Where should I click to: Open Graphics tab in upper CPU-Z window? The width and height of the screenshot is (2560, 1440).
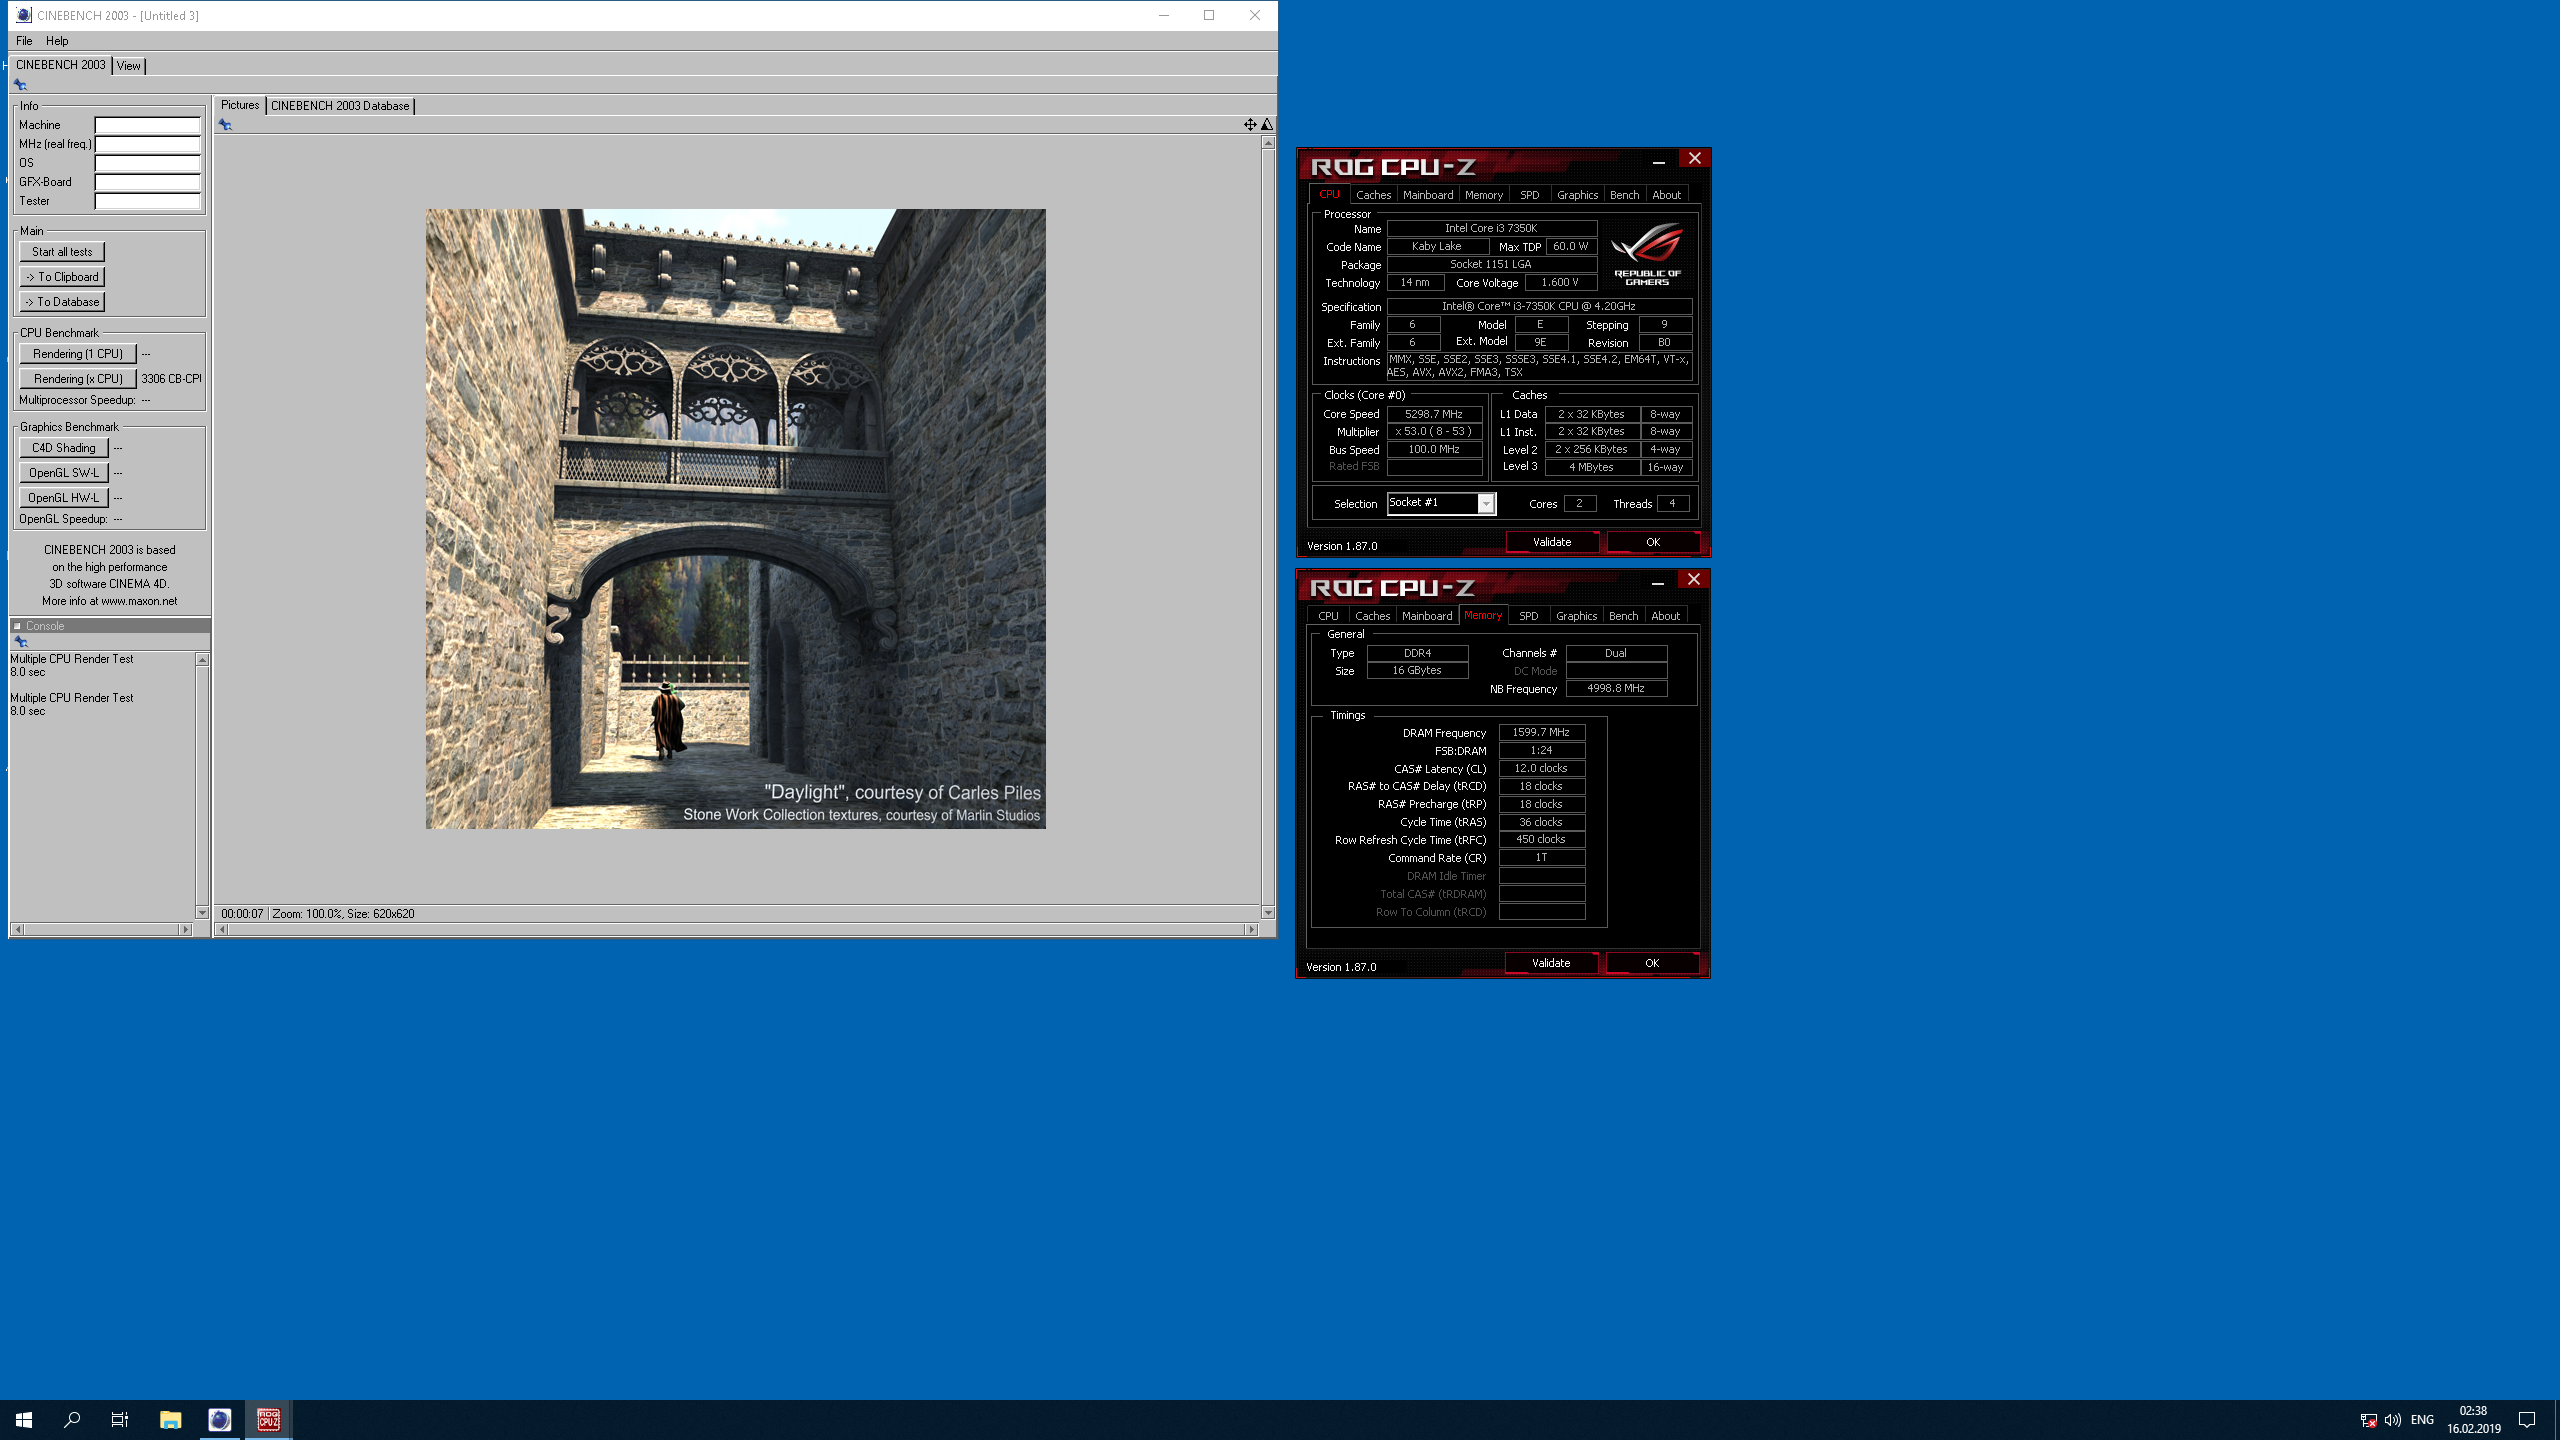coord(1578,195)
